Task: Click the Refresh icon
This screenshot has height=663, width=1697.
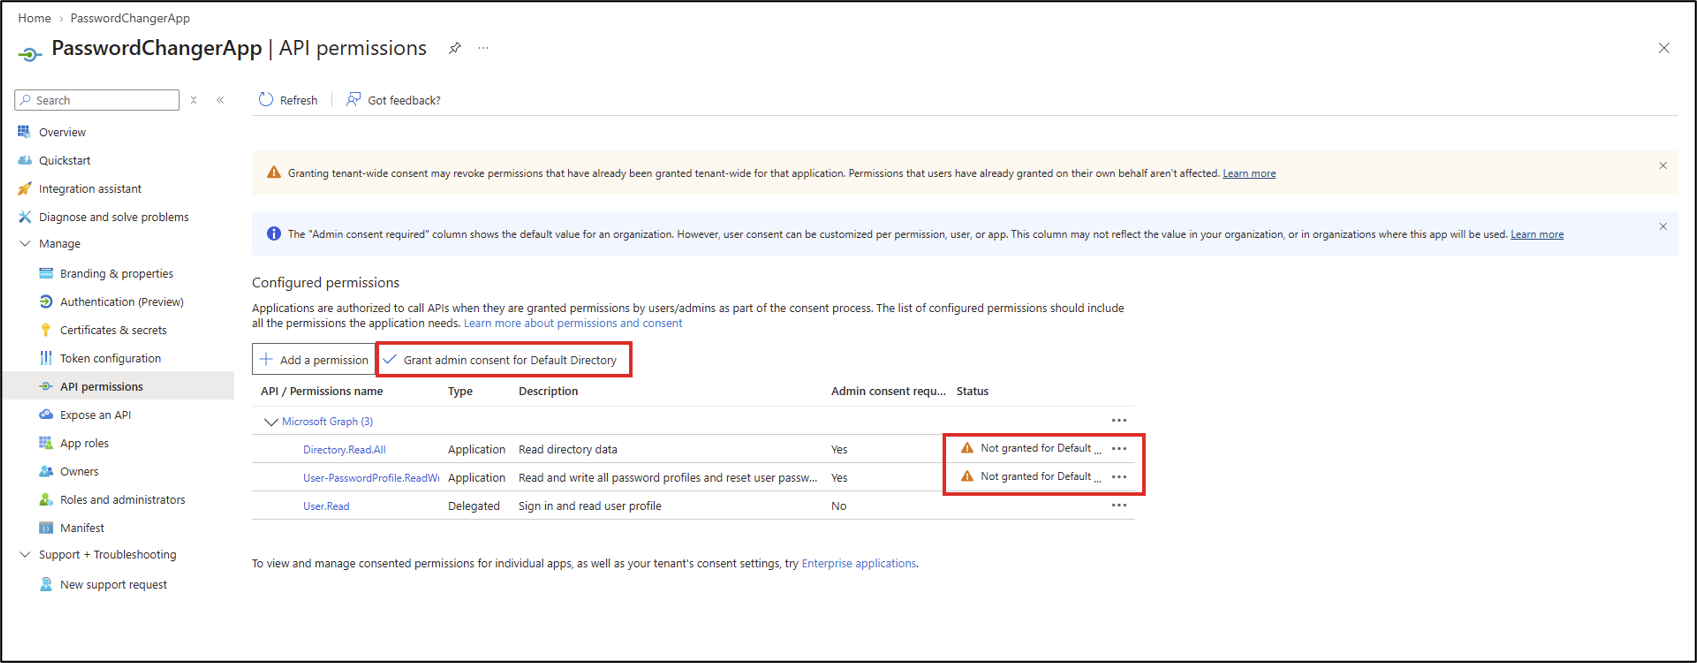Action: click(x=266, y=100)
